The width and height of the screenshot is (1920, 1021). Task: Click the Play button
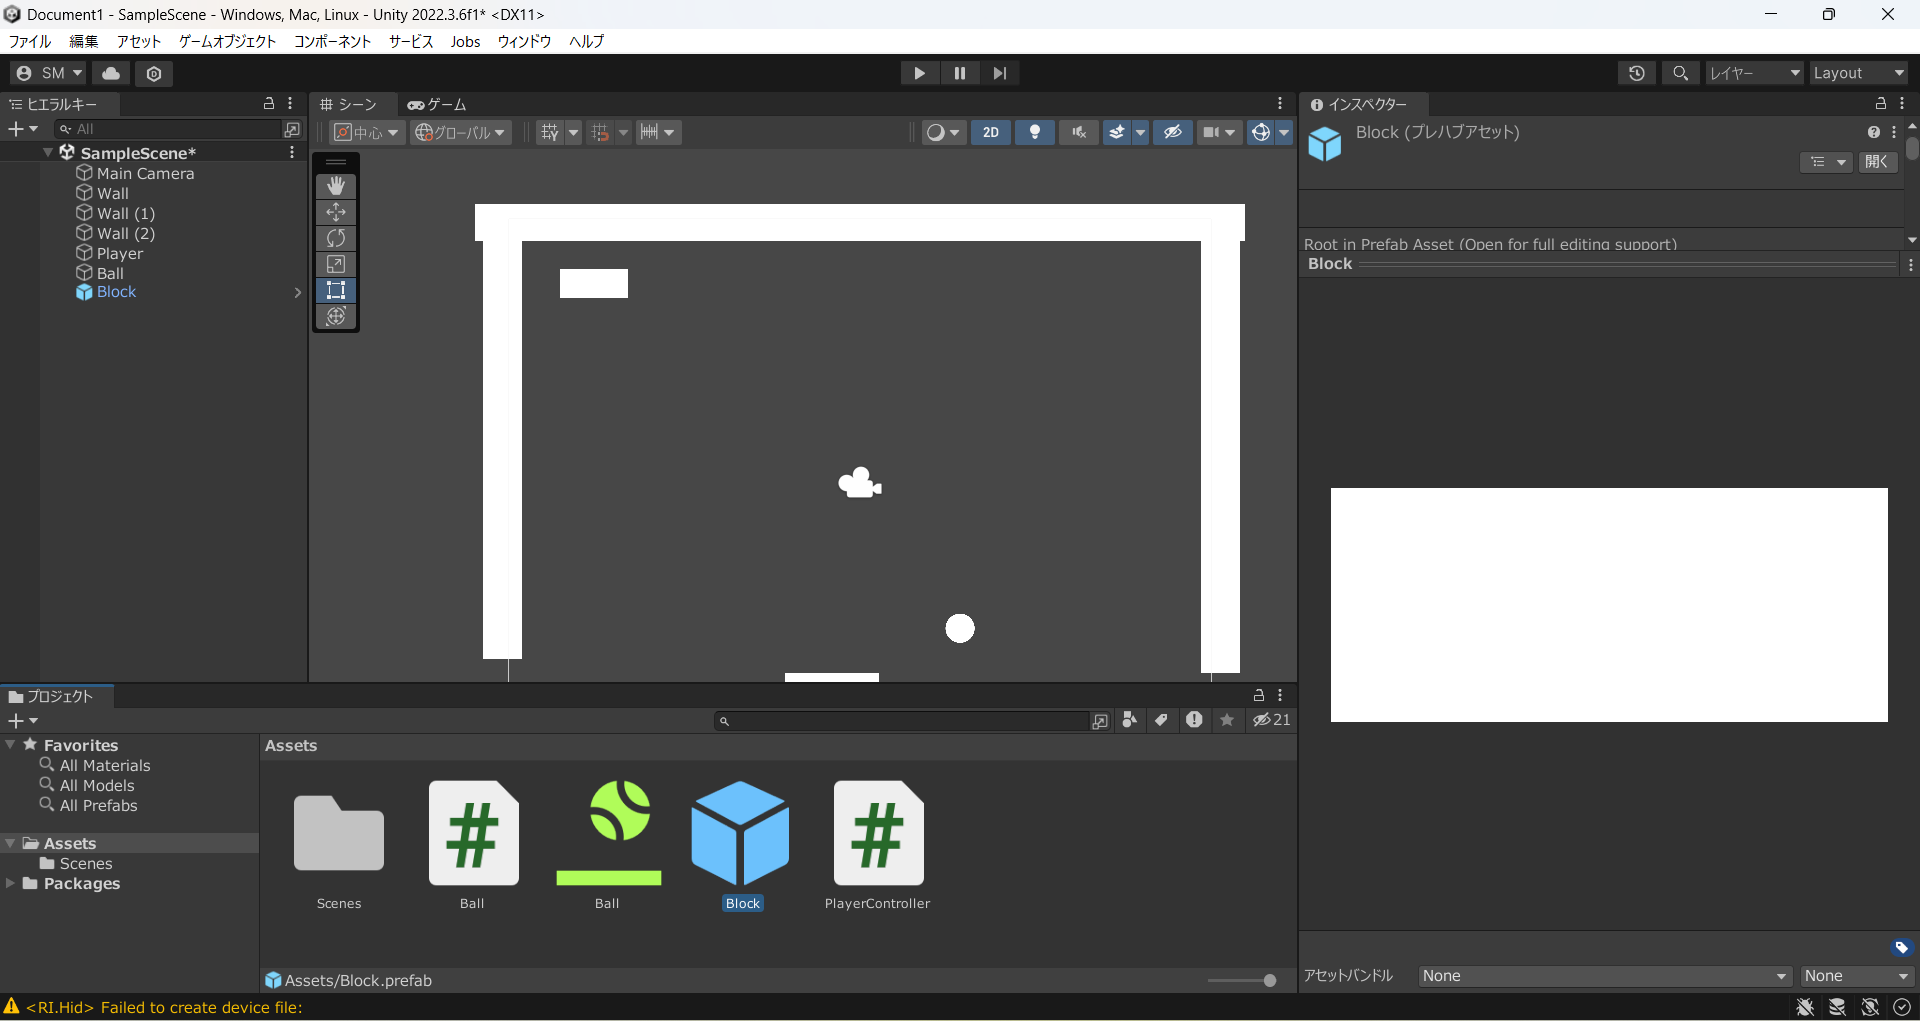pos(919,73)
